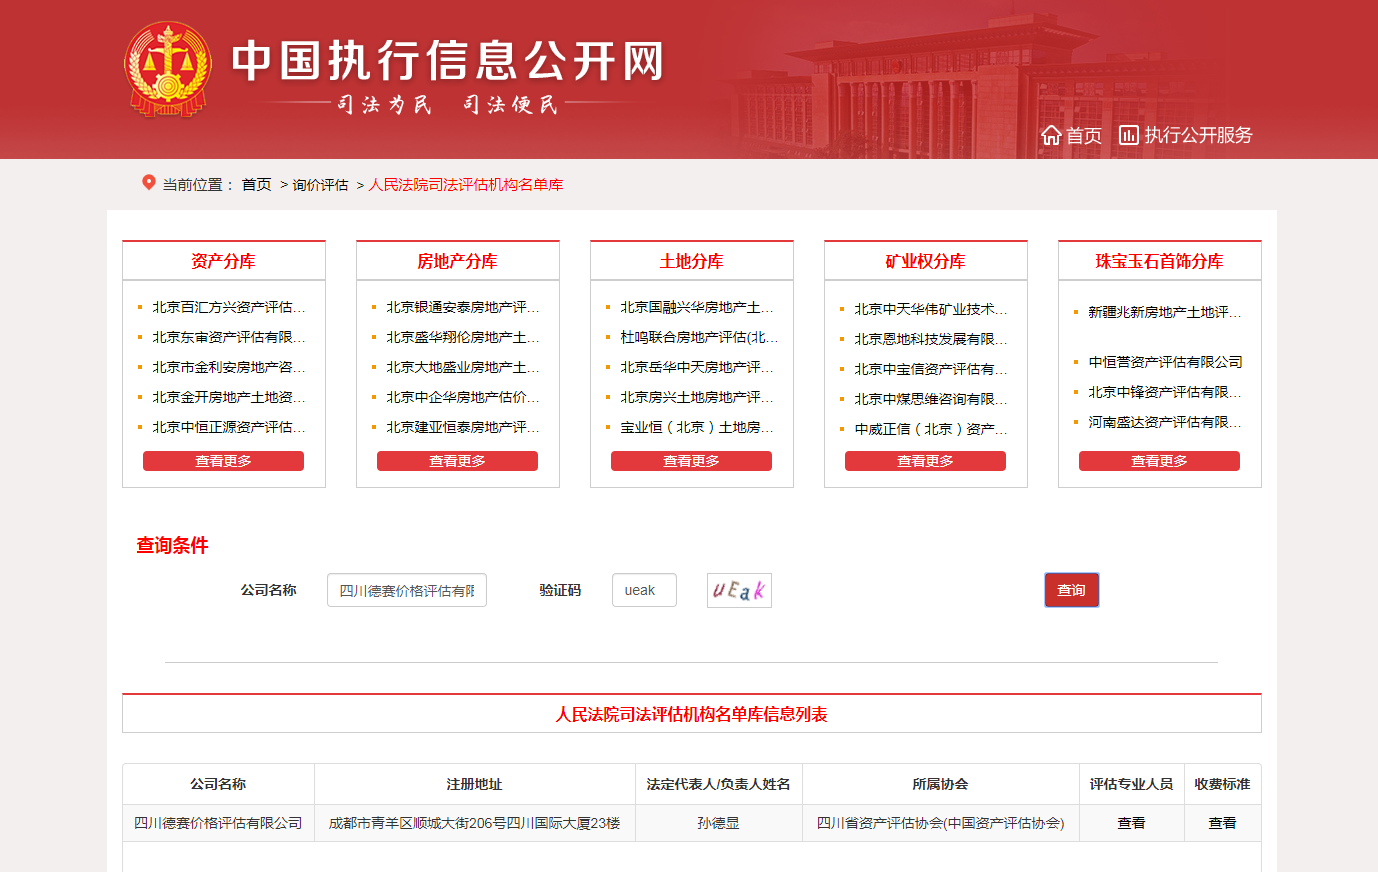
Task: Open 北京建亚恒泰房地产评 entry
Action: pos(463,427)
